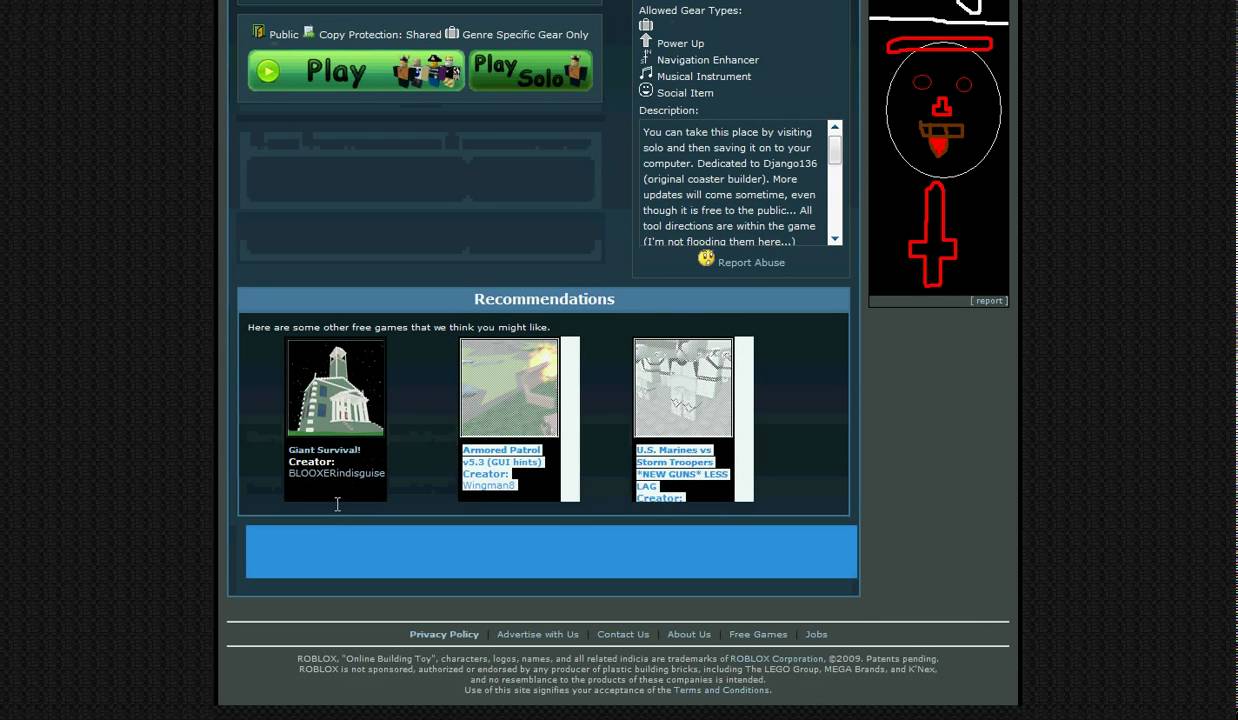Open Advertise with Us footer link
This screenshot has height=720, width=1238.
tap(538, 634)
